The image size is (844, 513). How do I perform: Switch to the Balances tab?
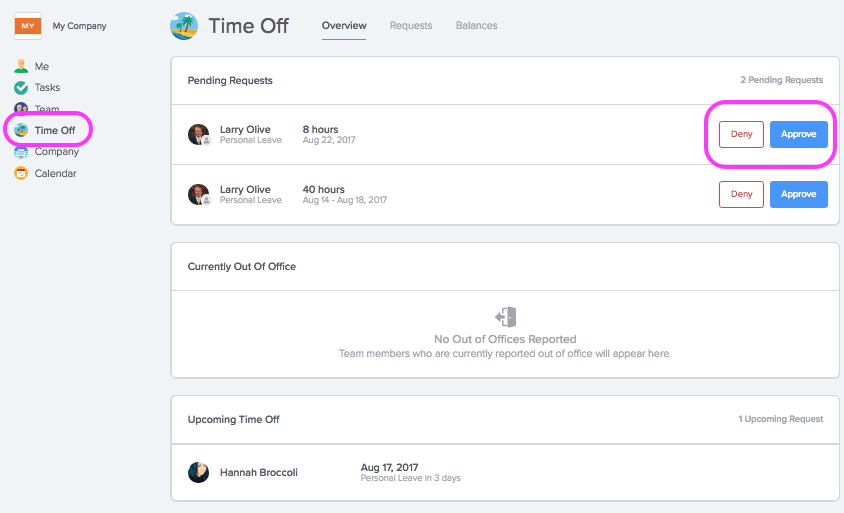click(x=476, y=25)
